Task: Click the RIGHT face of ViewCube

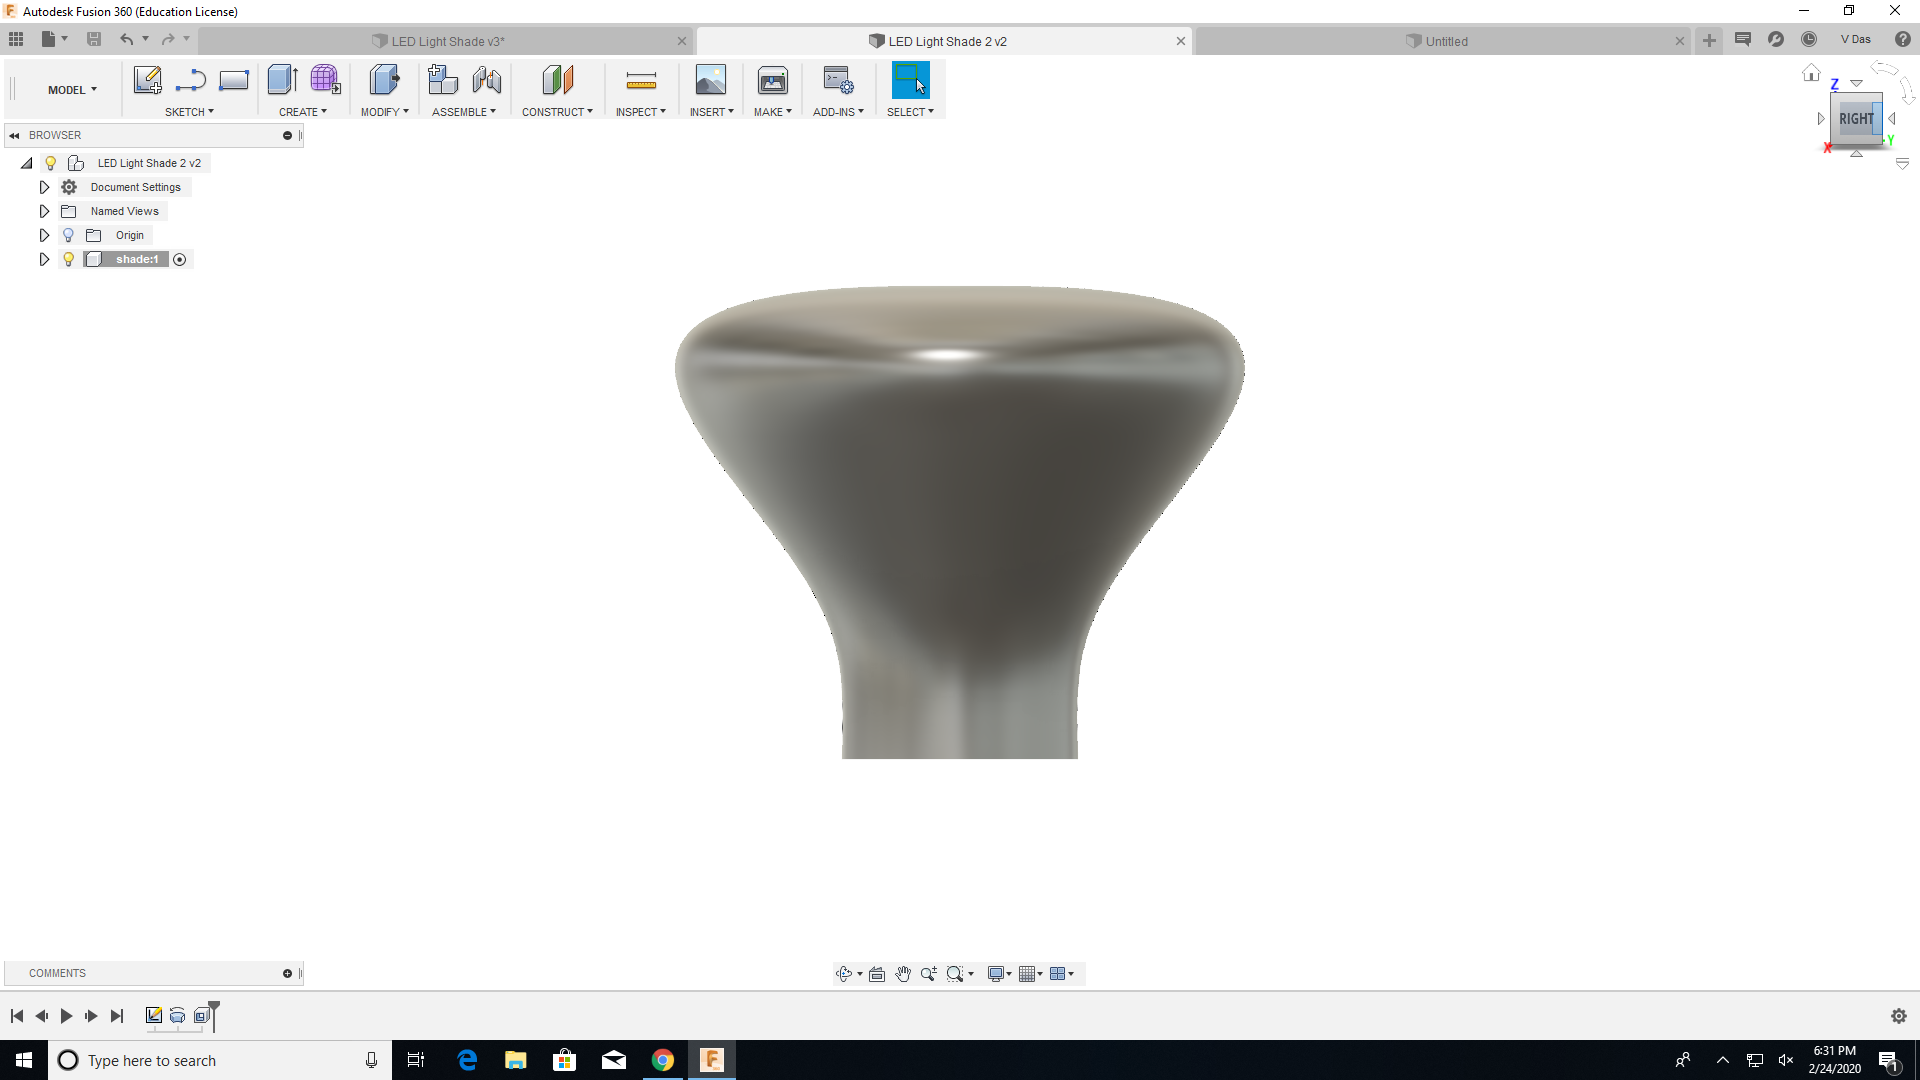Action: 1855,119
